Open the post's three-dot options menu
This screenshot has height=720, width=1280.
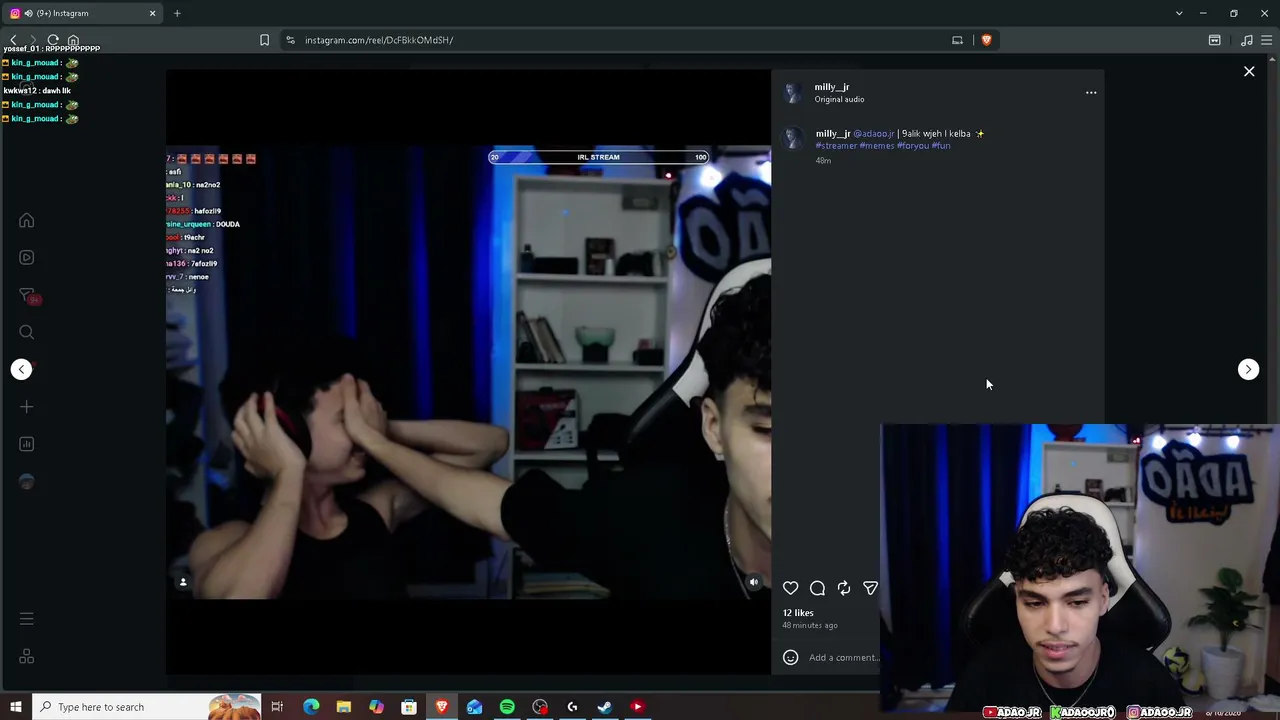pyautogui.click(x=1091, y=93)
